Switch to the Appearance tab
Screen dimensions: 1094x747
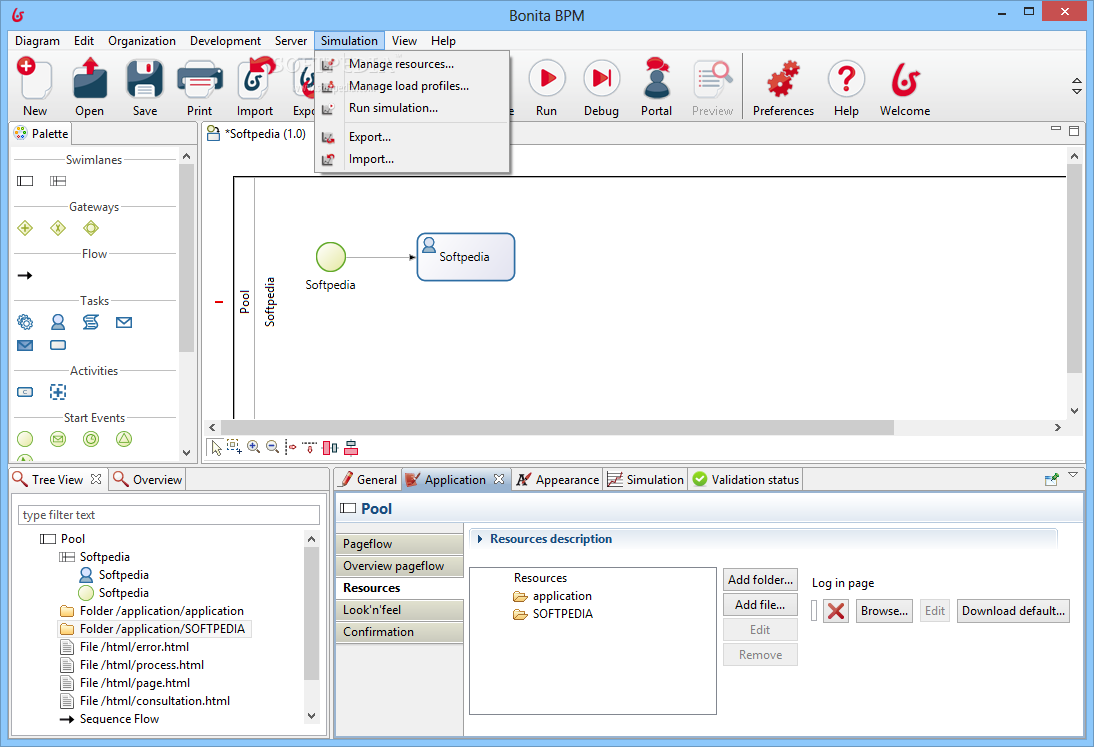pos(557,480)
